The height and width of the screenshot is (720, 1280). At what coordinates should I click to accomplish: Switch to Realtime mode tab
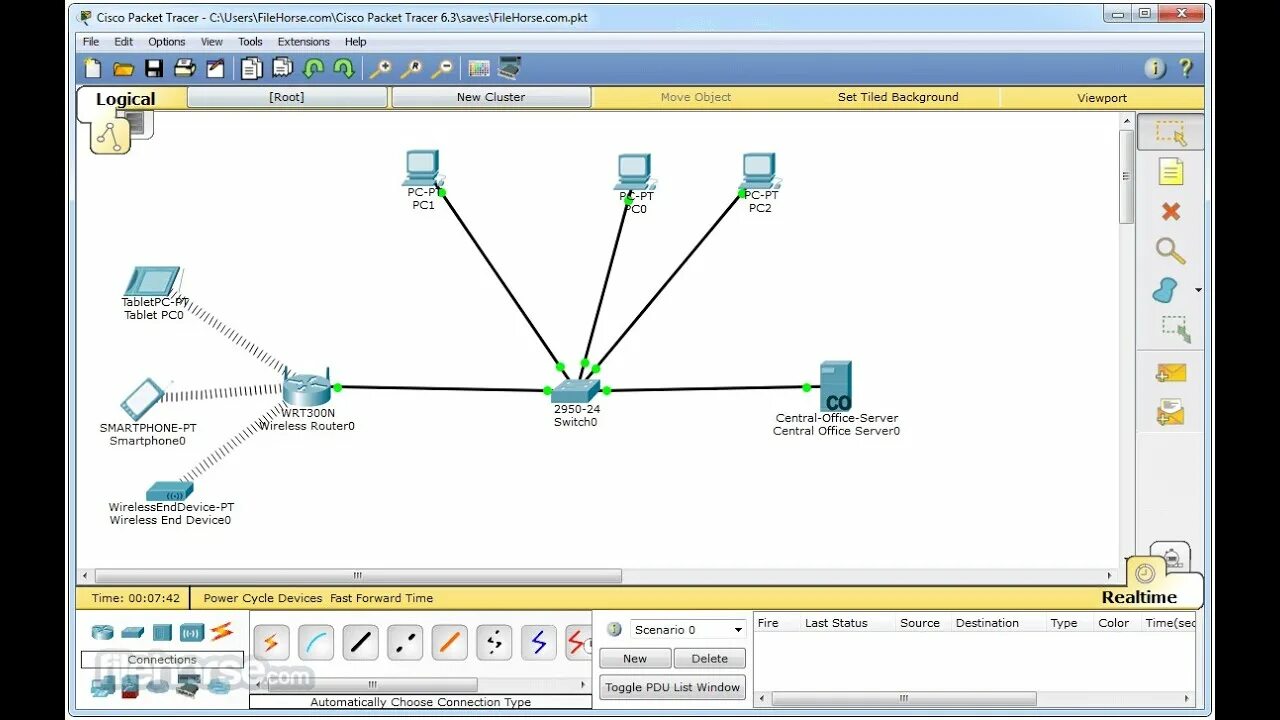[x=1139, y=597]
